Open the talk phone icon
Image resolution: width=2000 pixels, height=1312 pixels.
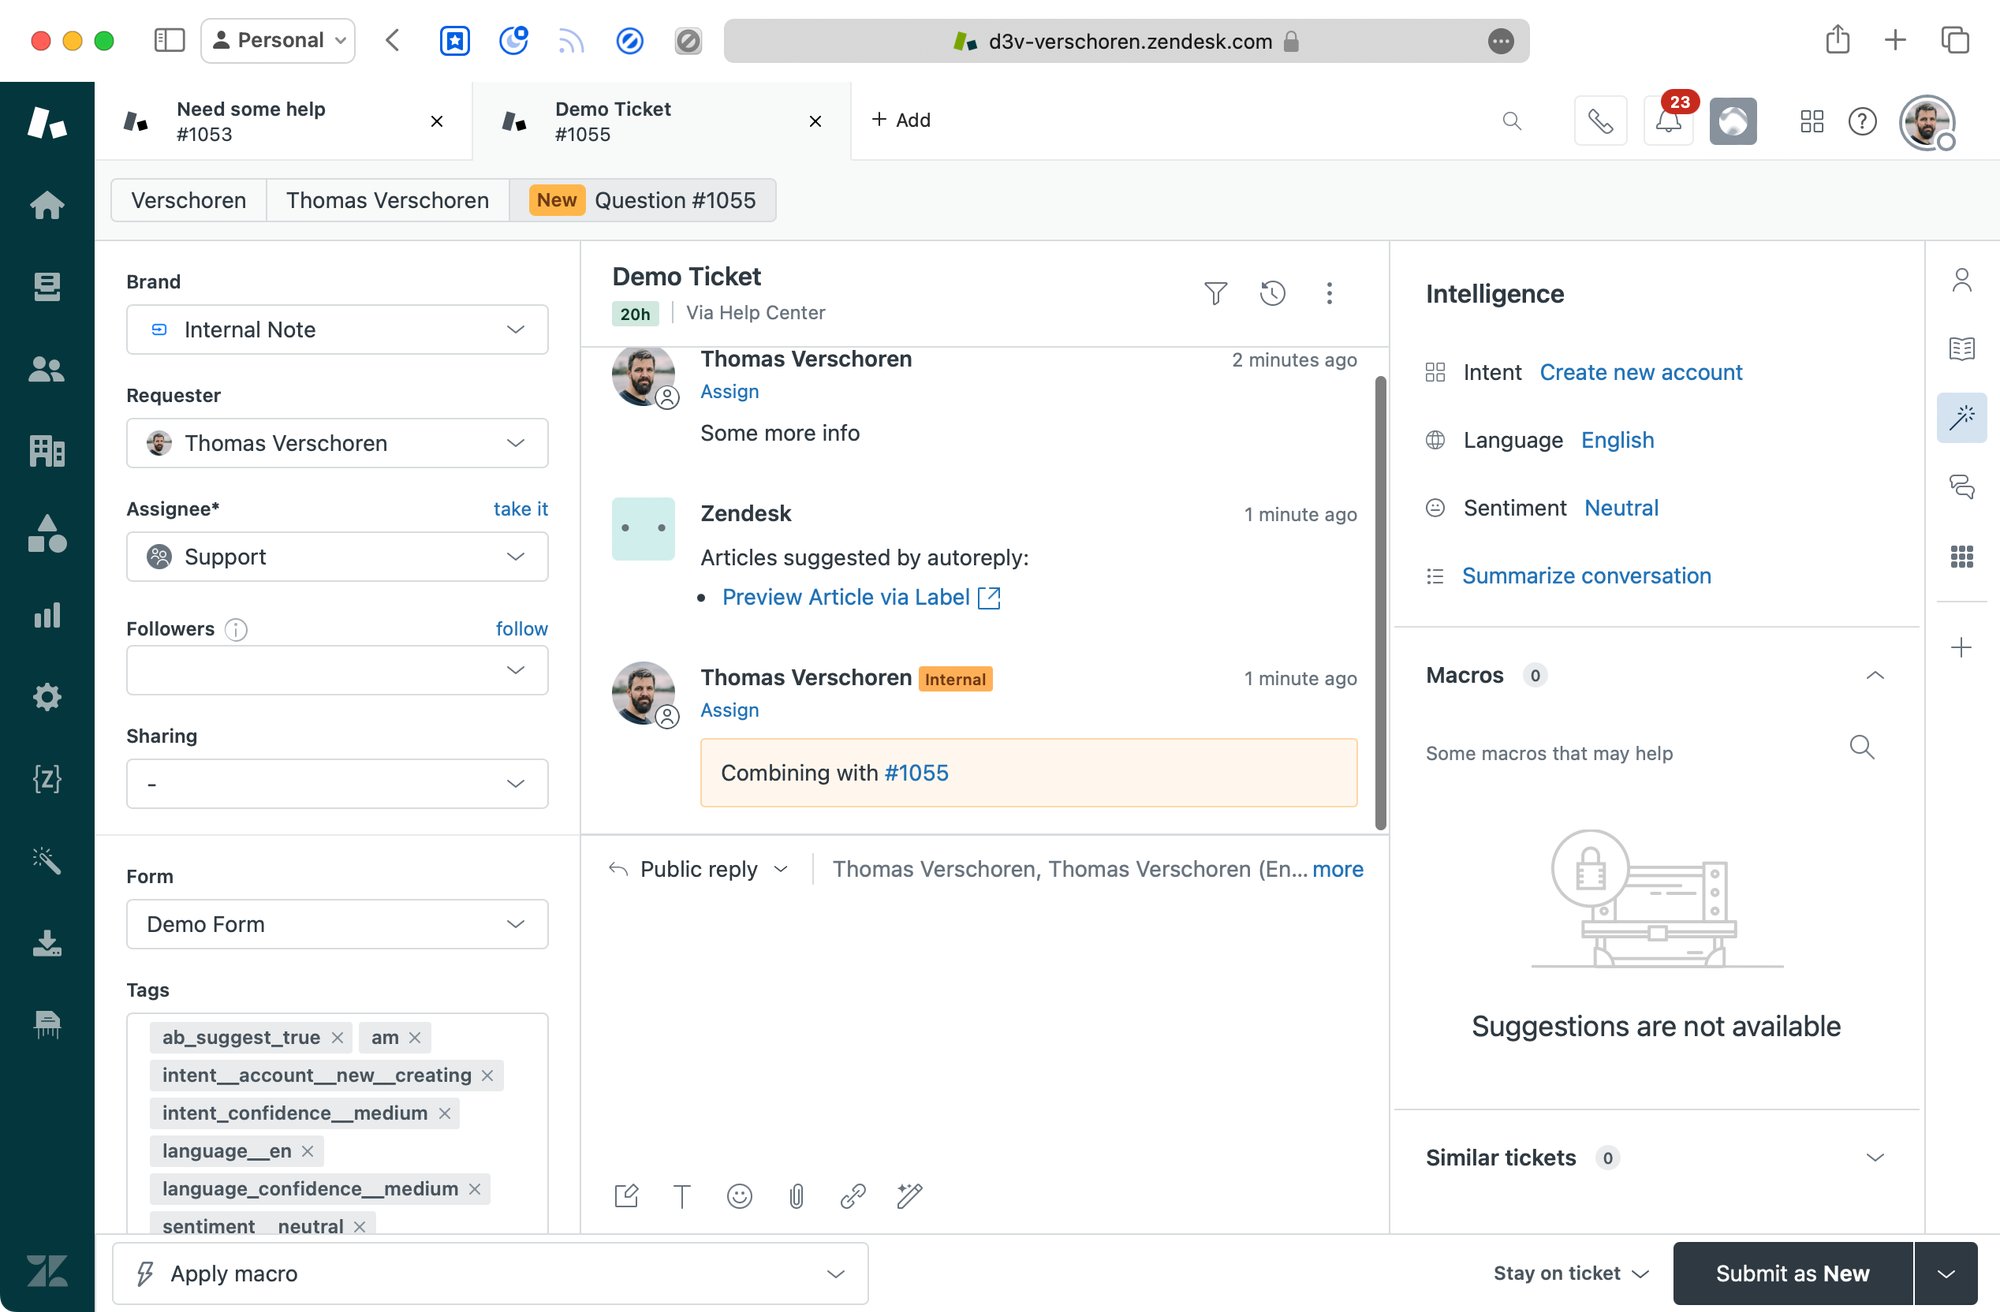click(x=1600, y=121)
